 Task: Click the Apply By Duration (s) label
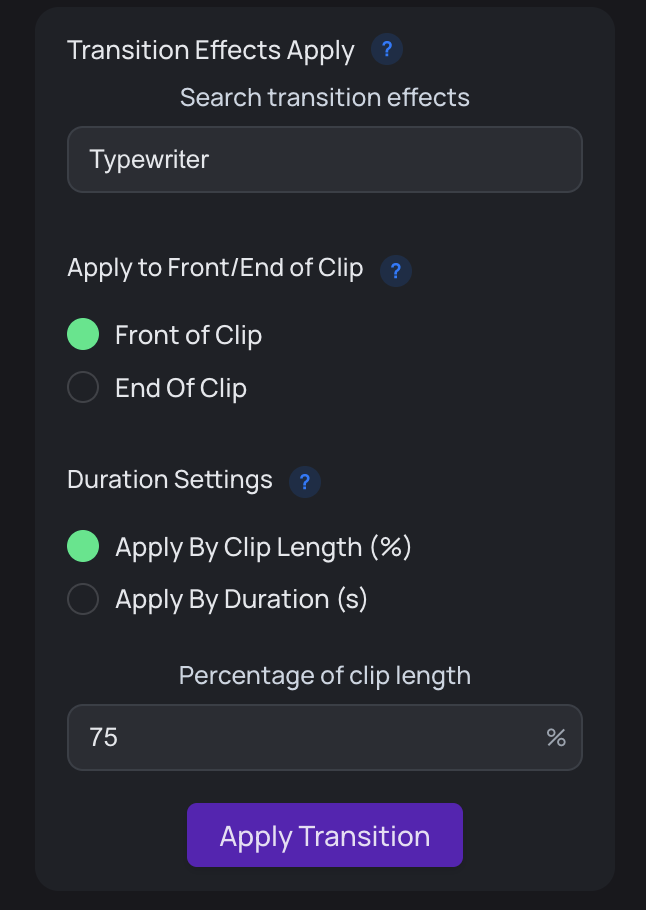click(x=241, y=599)
